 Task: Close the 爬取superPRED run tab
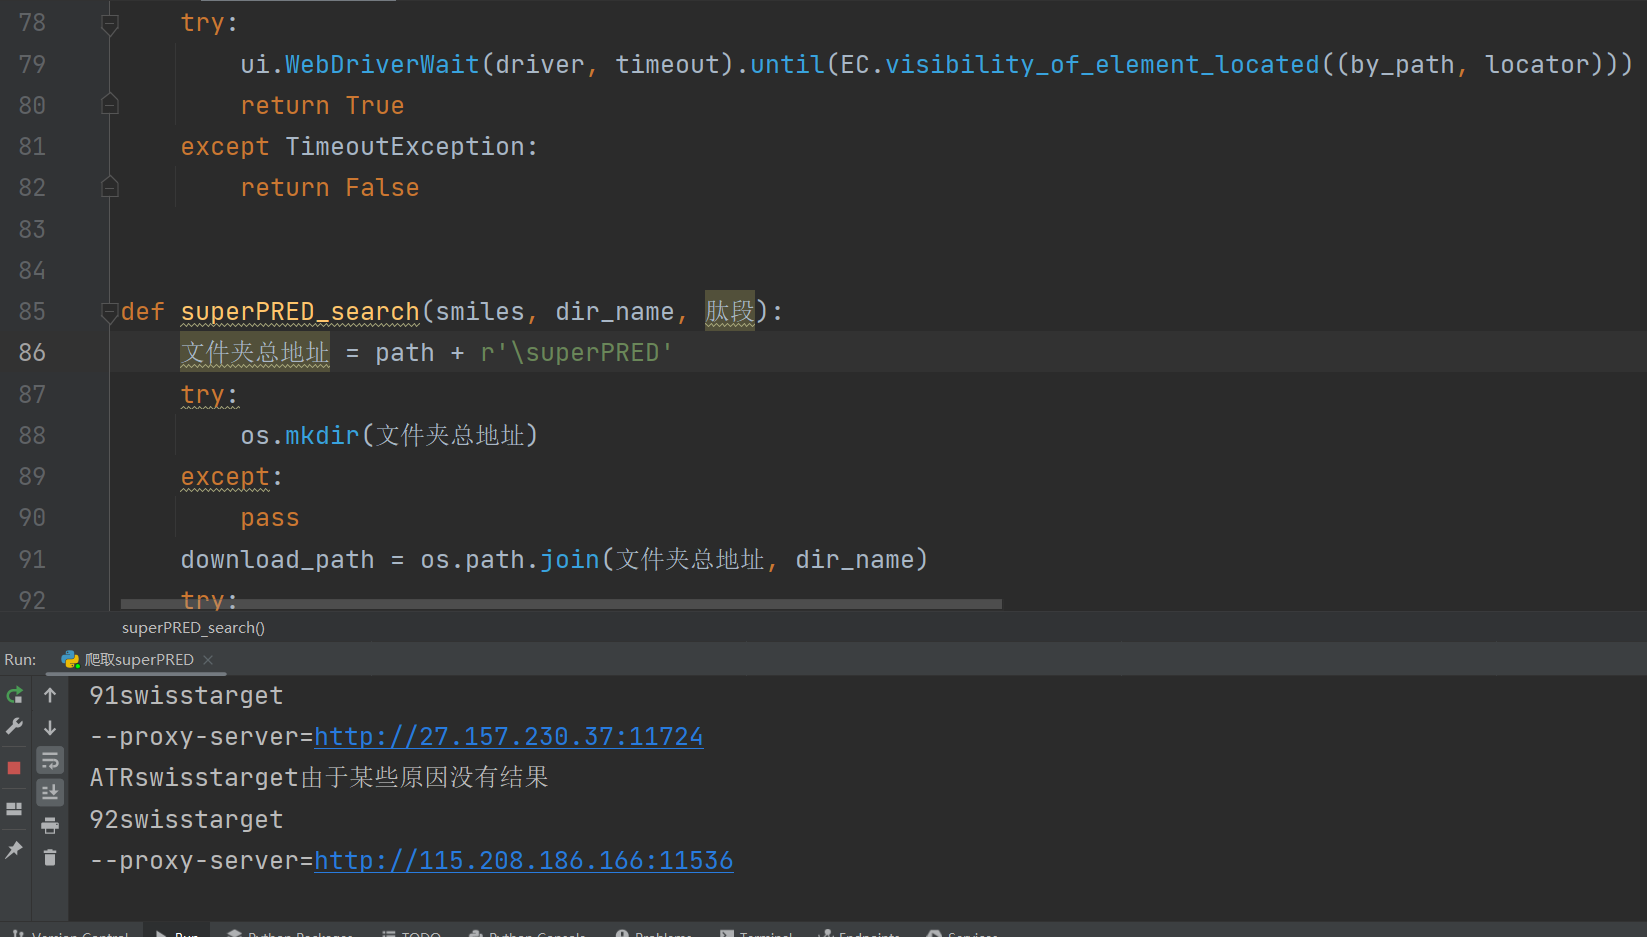[x=208, y=660]
